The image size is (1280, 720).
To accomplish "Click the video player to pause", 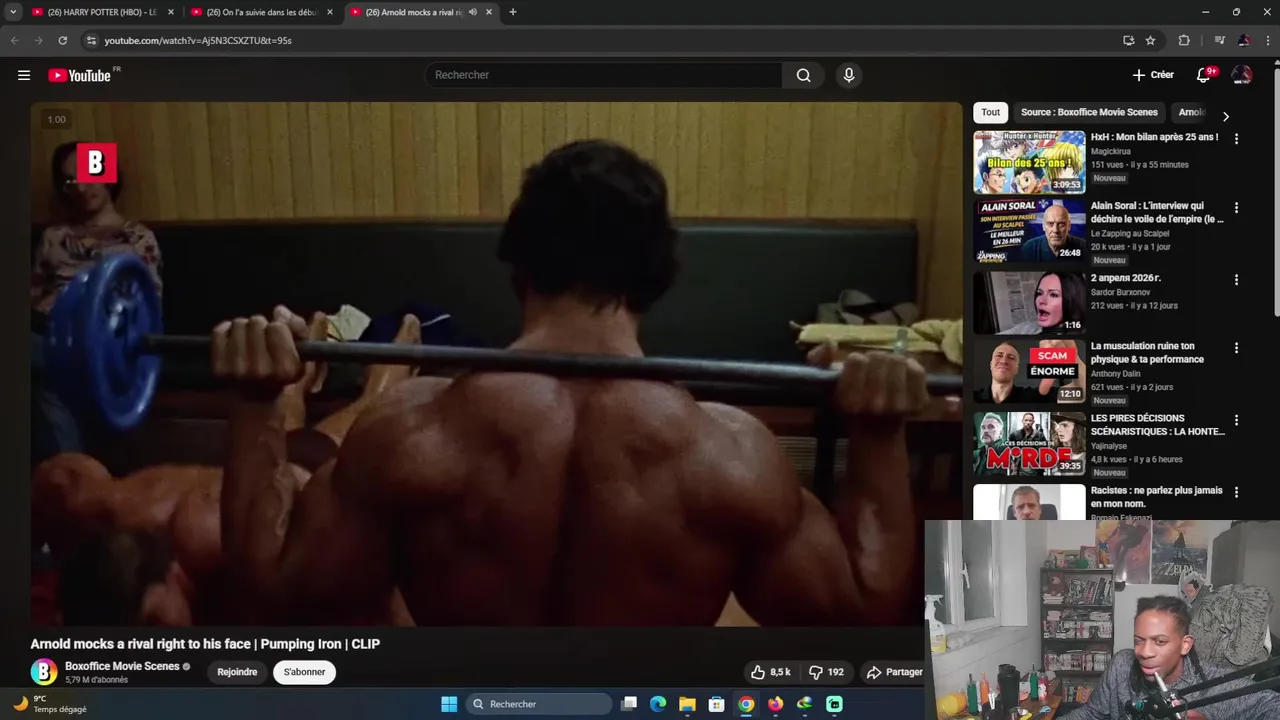I will click(x=496, y=364).
